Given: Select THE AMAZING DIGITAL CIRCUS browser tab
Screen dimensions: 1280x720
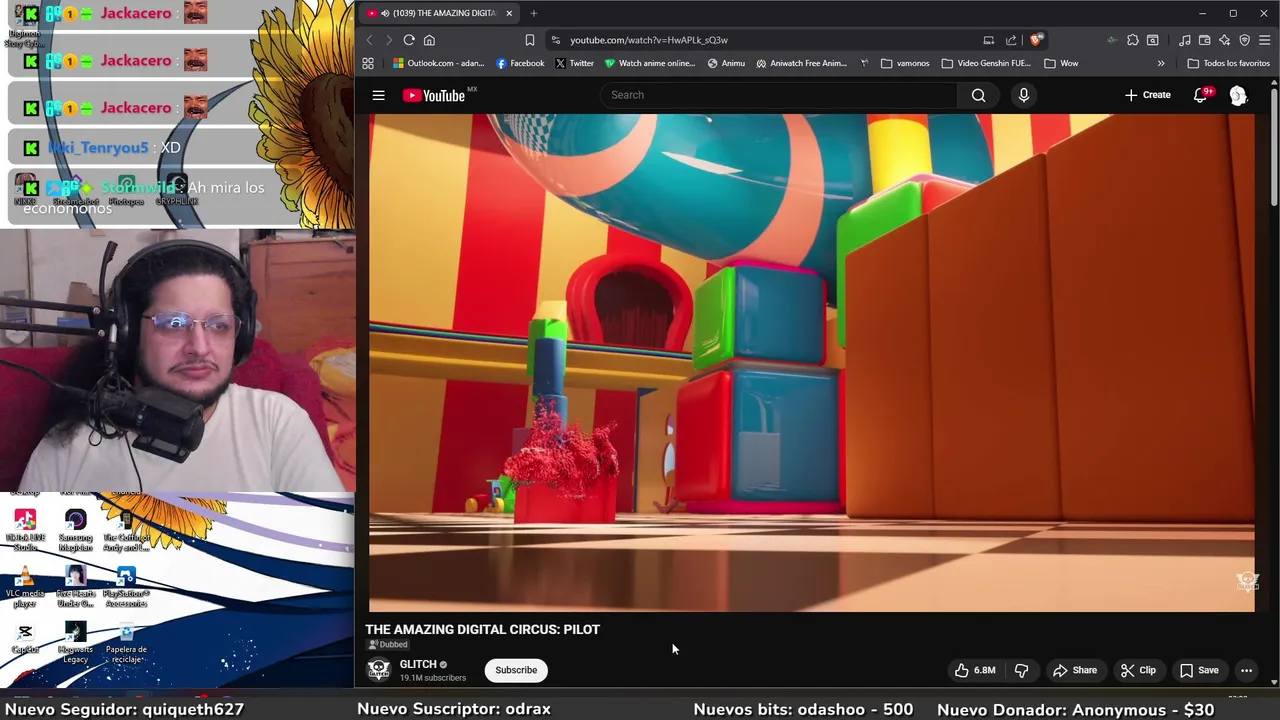Looking at the screenshot, I should tap(440, 13).
